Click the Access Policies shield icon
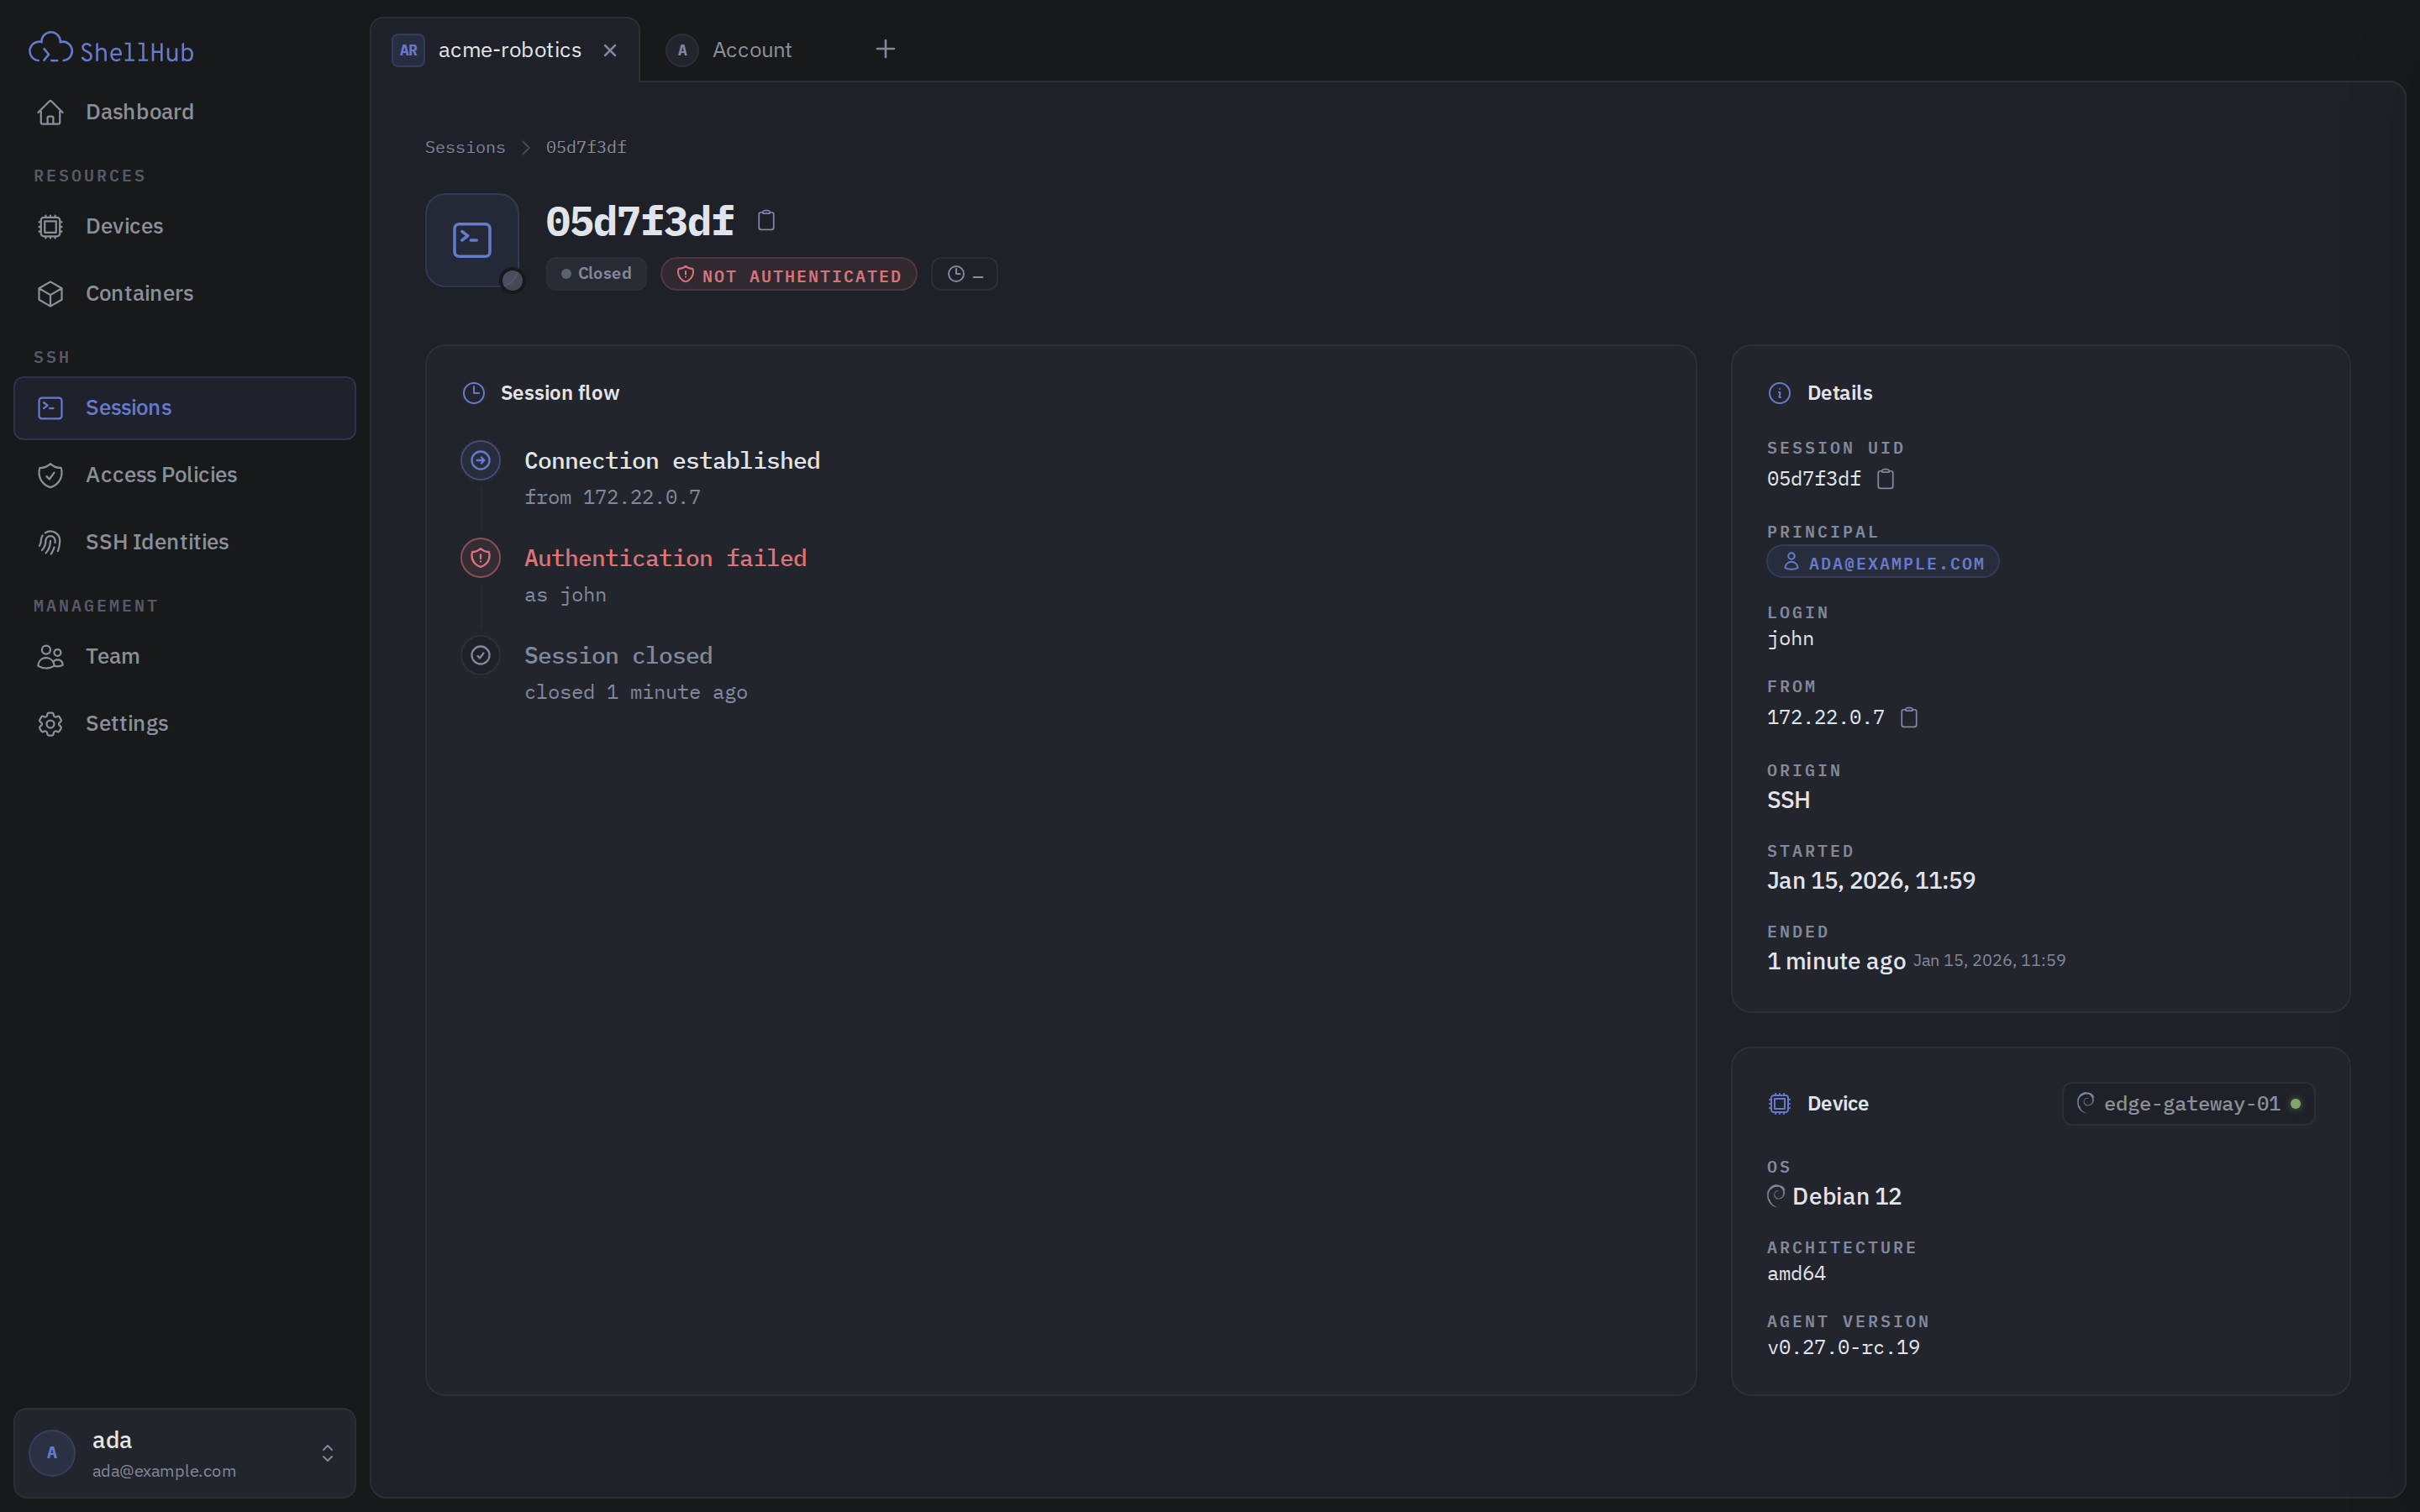The image size is (2420, 1512). point(50,475)
